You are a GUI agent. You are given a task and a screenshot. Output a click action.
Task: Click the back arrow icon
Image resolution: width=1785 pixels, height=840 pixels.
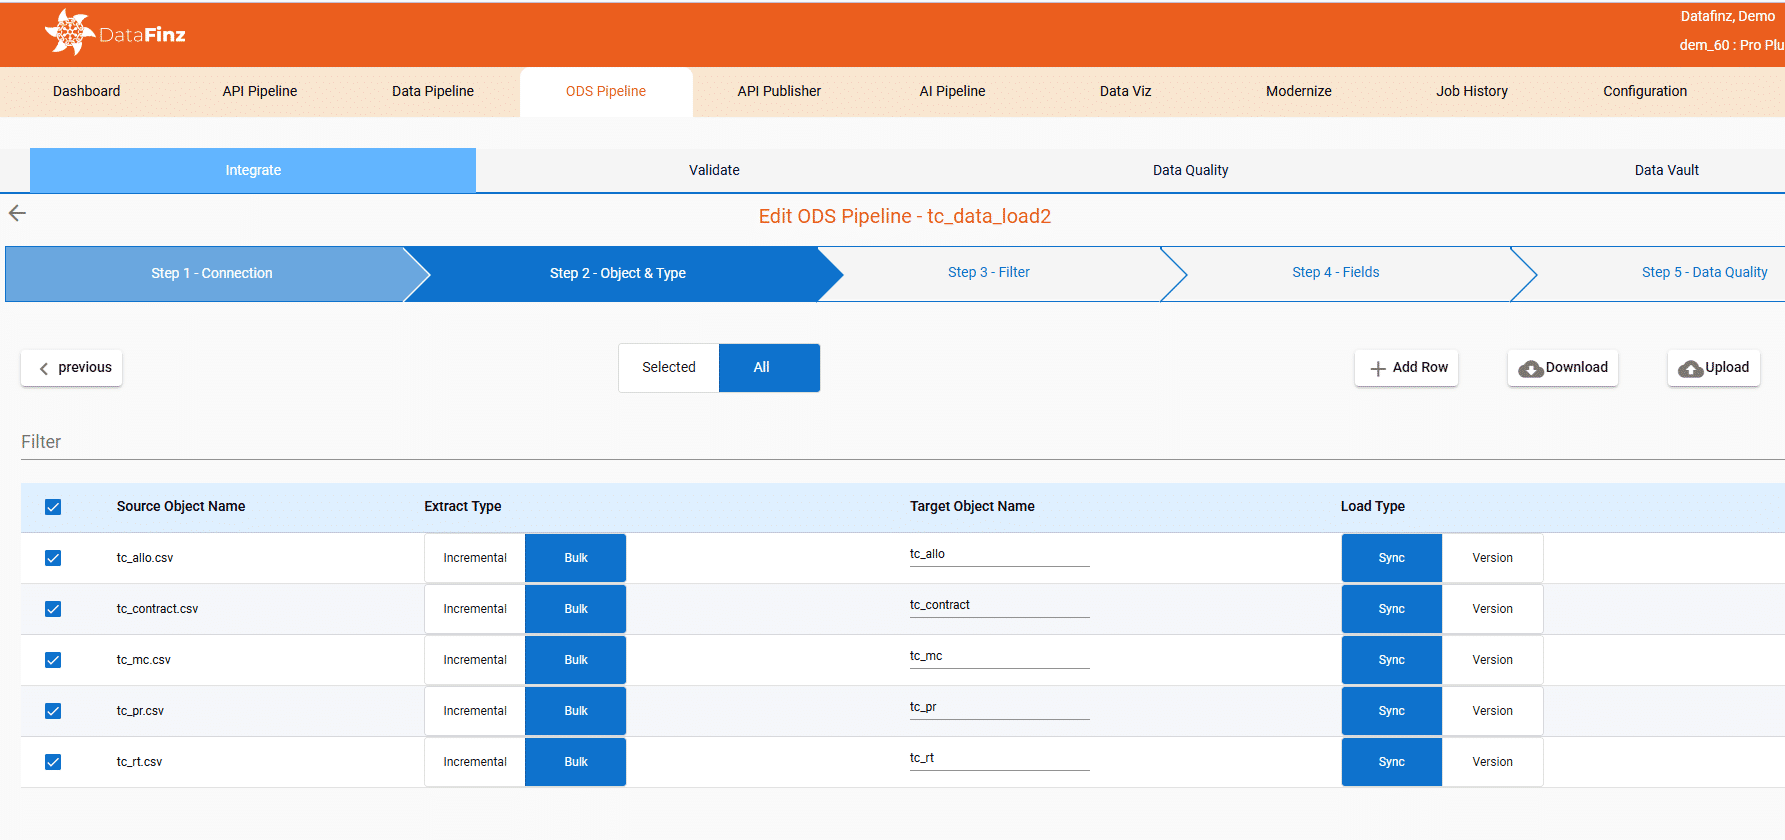(x=17, y=213)
